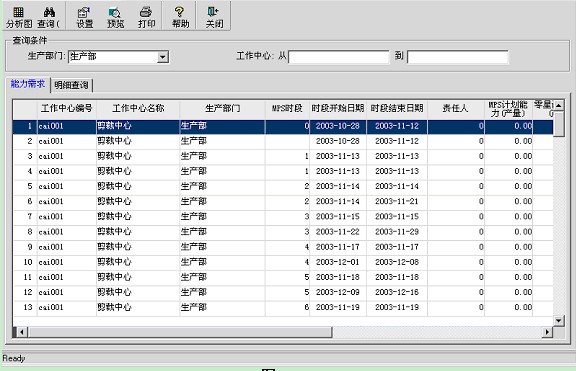576x371 pixels.
Task: Click 责任人 value 0 in row 10
Action: 481,262
